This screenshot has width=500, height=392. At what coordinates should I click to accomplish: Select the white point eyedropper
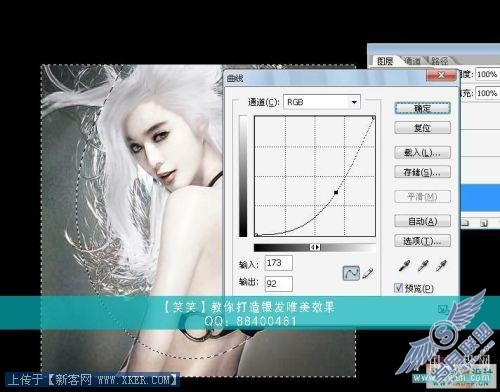click(442, 266)
